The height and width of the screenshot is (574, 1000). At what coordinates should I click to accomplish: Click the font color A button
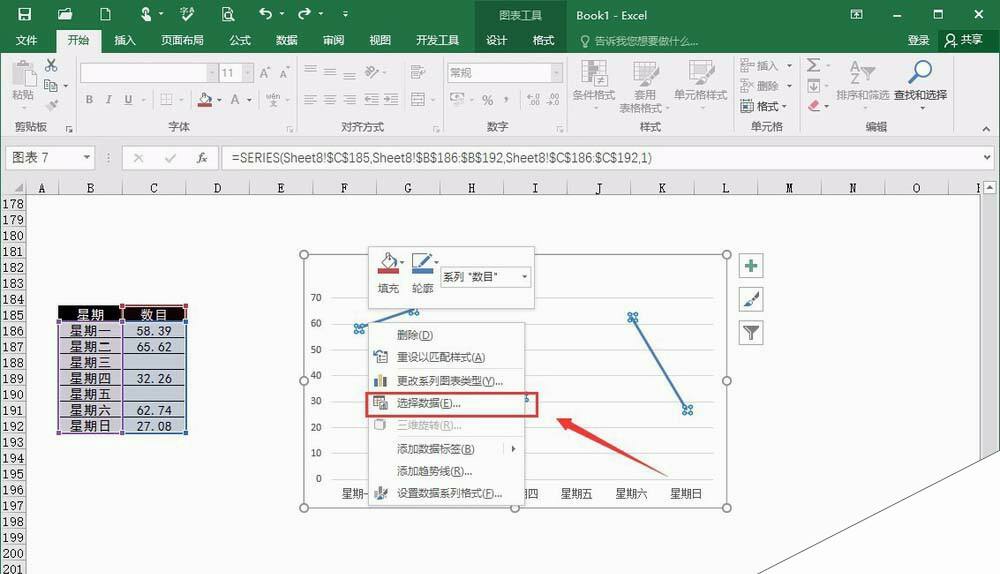click(x=235, y=99)
